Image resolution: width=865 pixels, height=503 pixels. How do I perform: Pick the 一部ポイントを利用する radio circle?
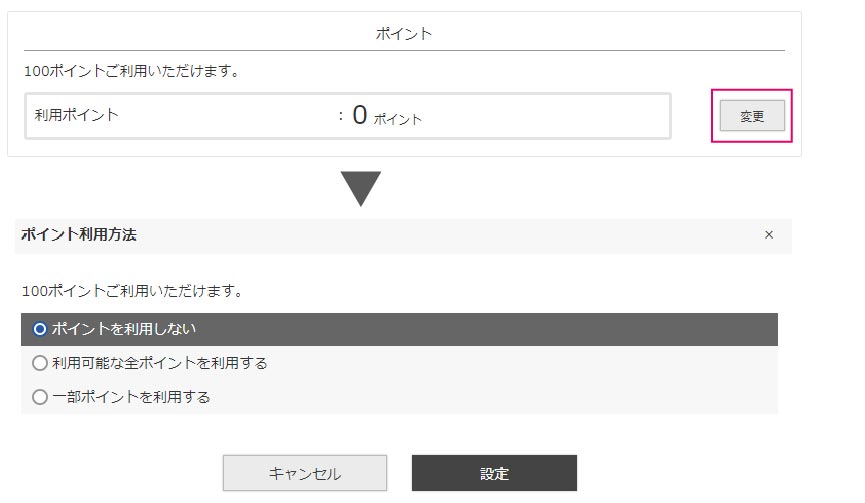pos(40,397)
